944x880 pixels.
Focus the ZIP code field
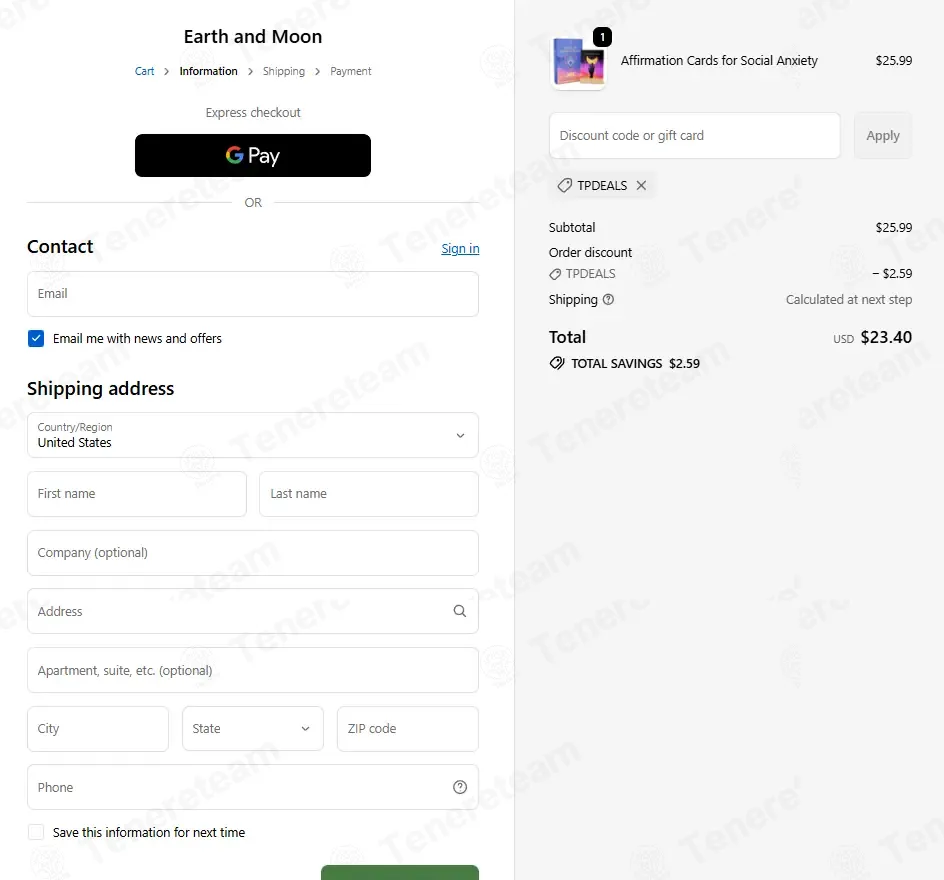pos(408,728)
